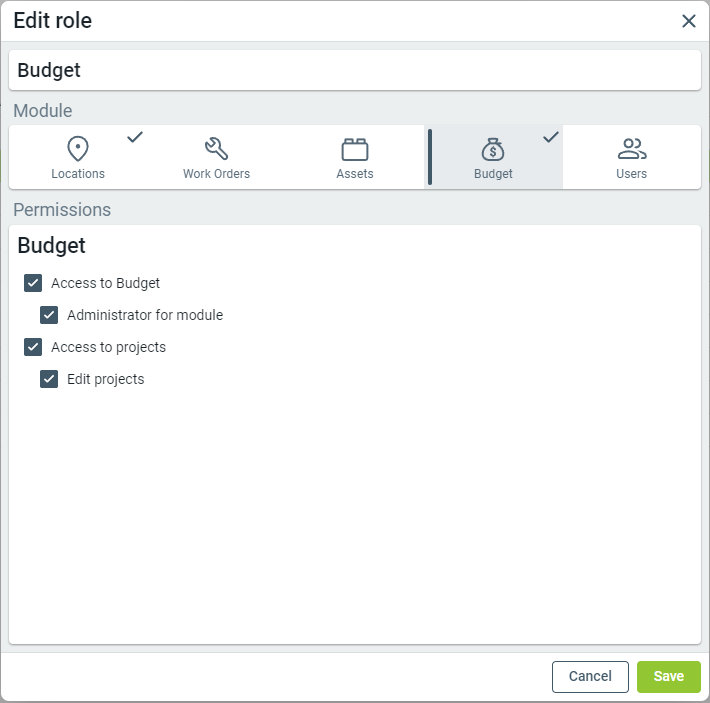Click the role name field containing Budget
Image resolution: width=710 pixels, height=703 pixels.
(x=355, y=71)
